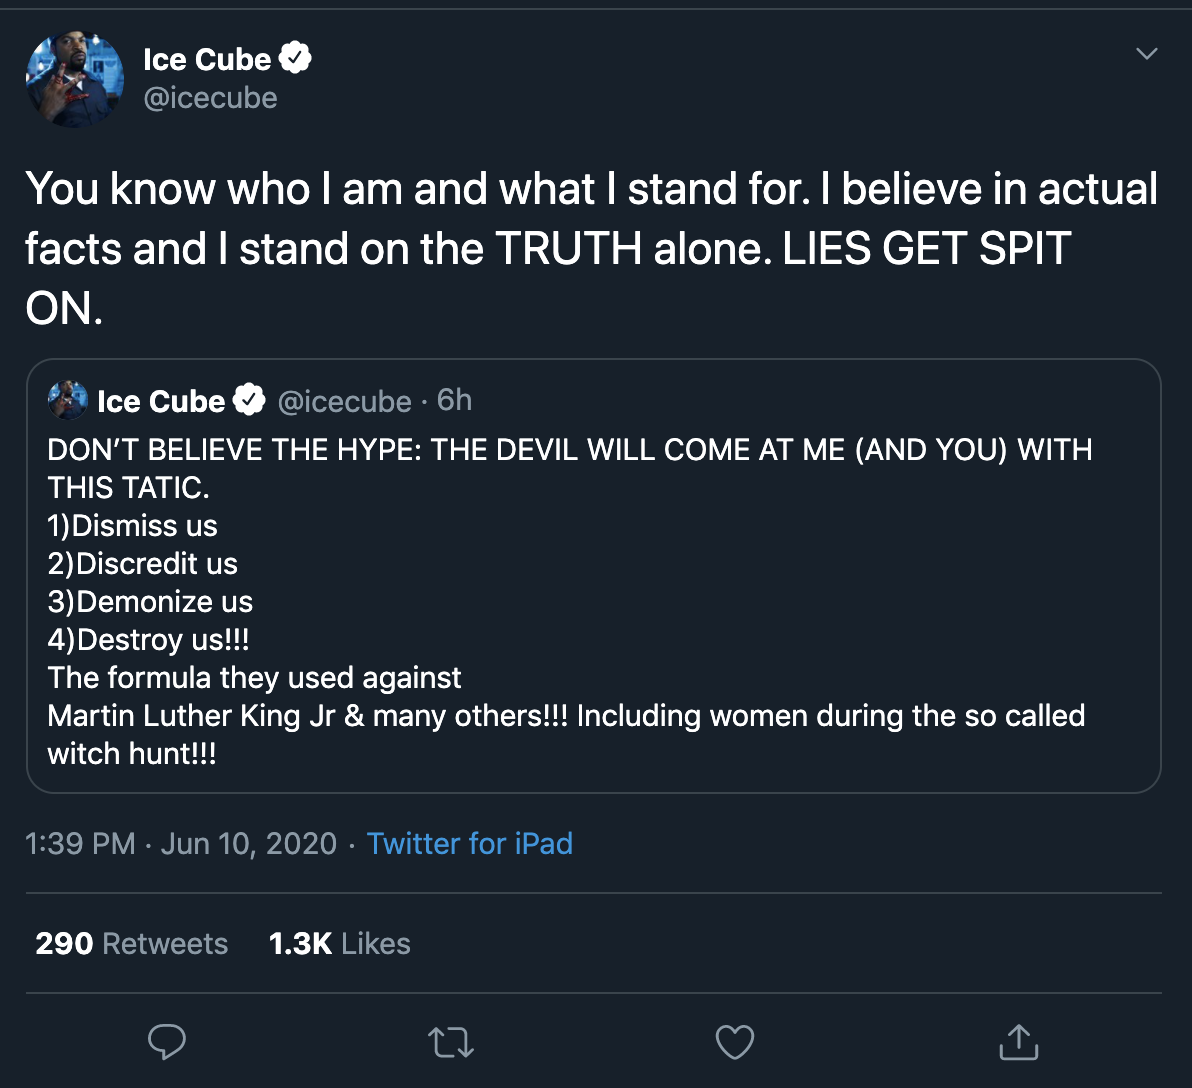
Task: Expand the tweet options chevron menu
Action: [1148, 54]
